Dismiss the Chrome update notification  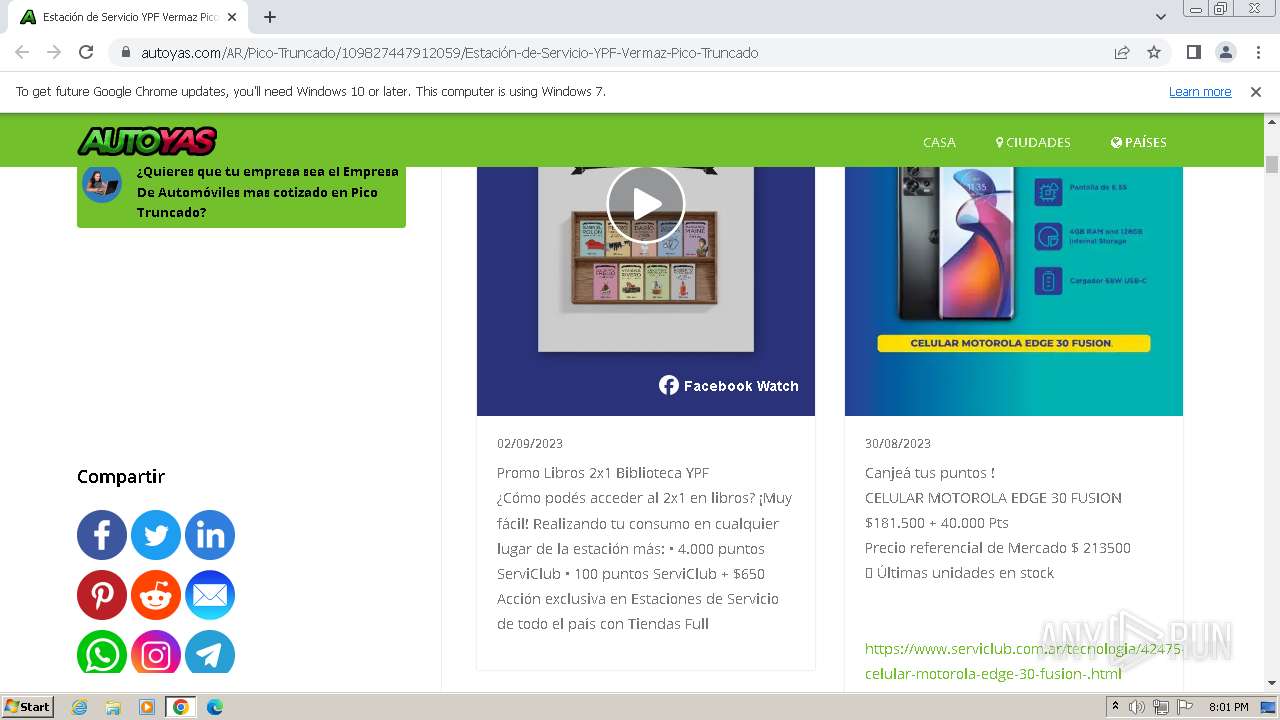pyautogui.click(x=1256, y=91)
